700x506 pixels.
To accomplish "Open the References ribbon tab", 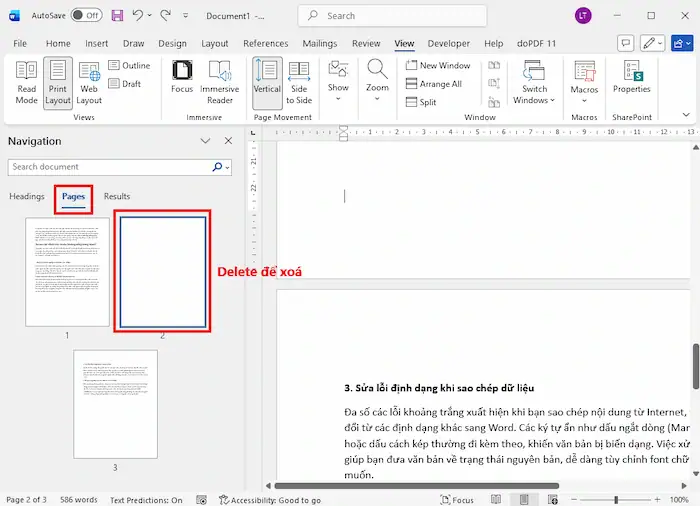I will pyautogui.click(x=265, y=44).
